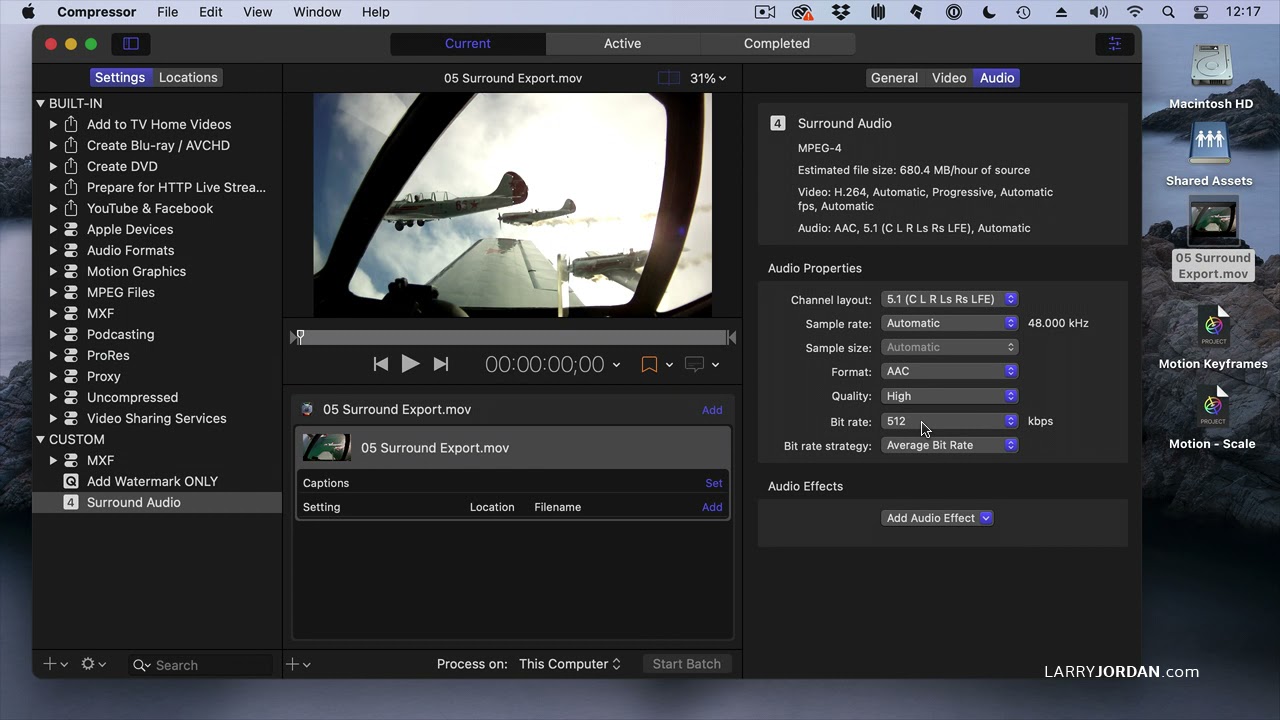Click the orange marker bookmark icon
1280x720 pixels.
[649, 364]
